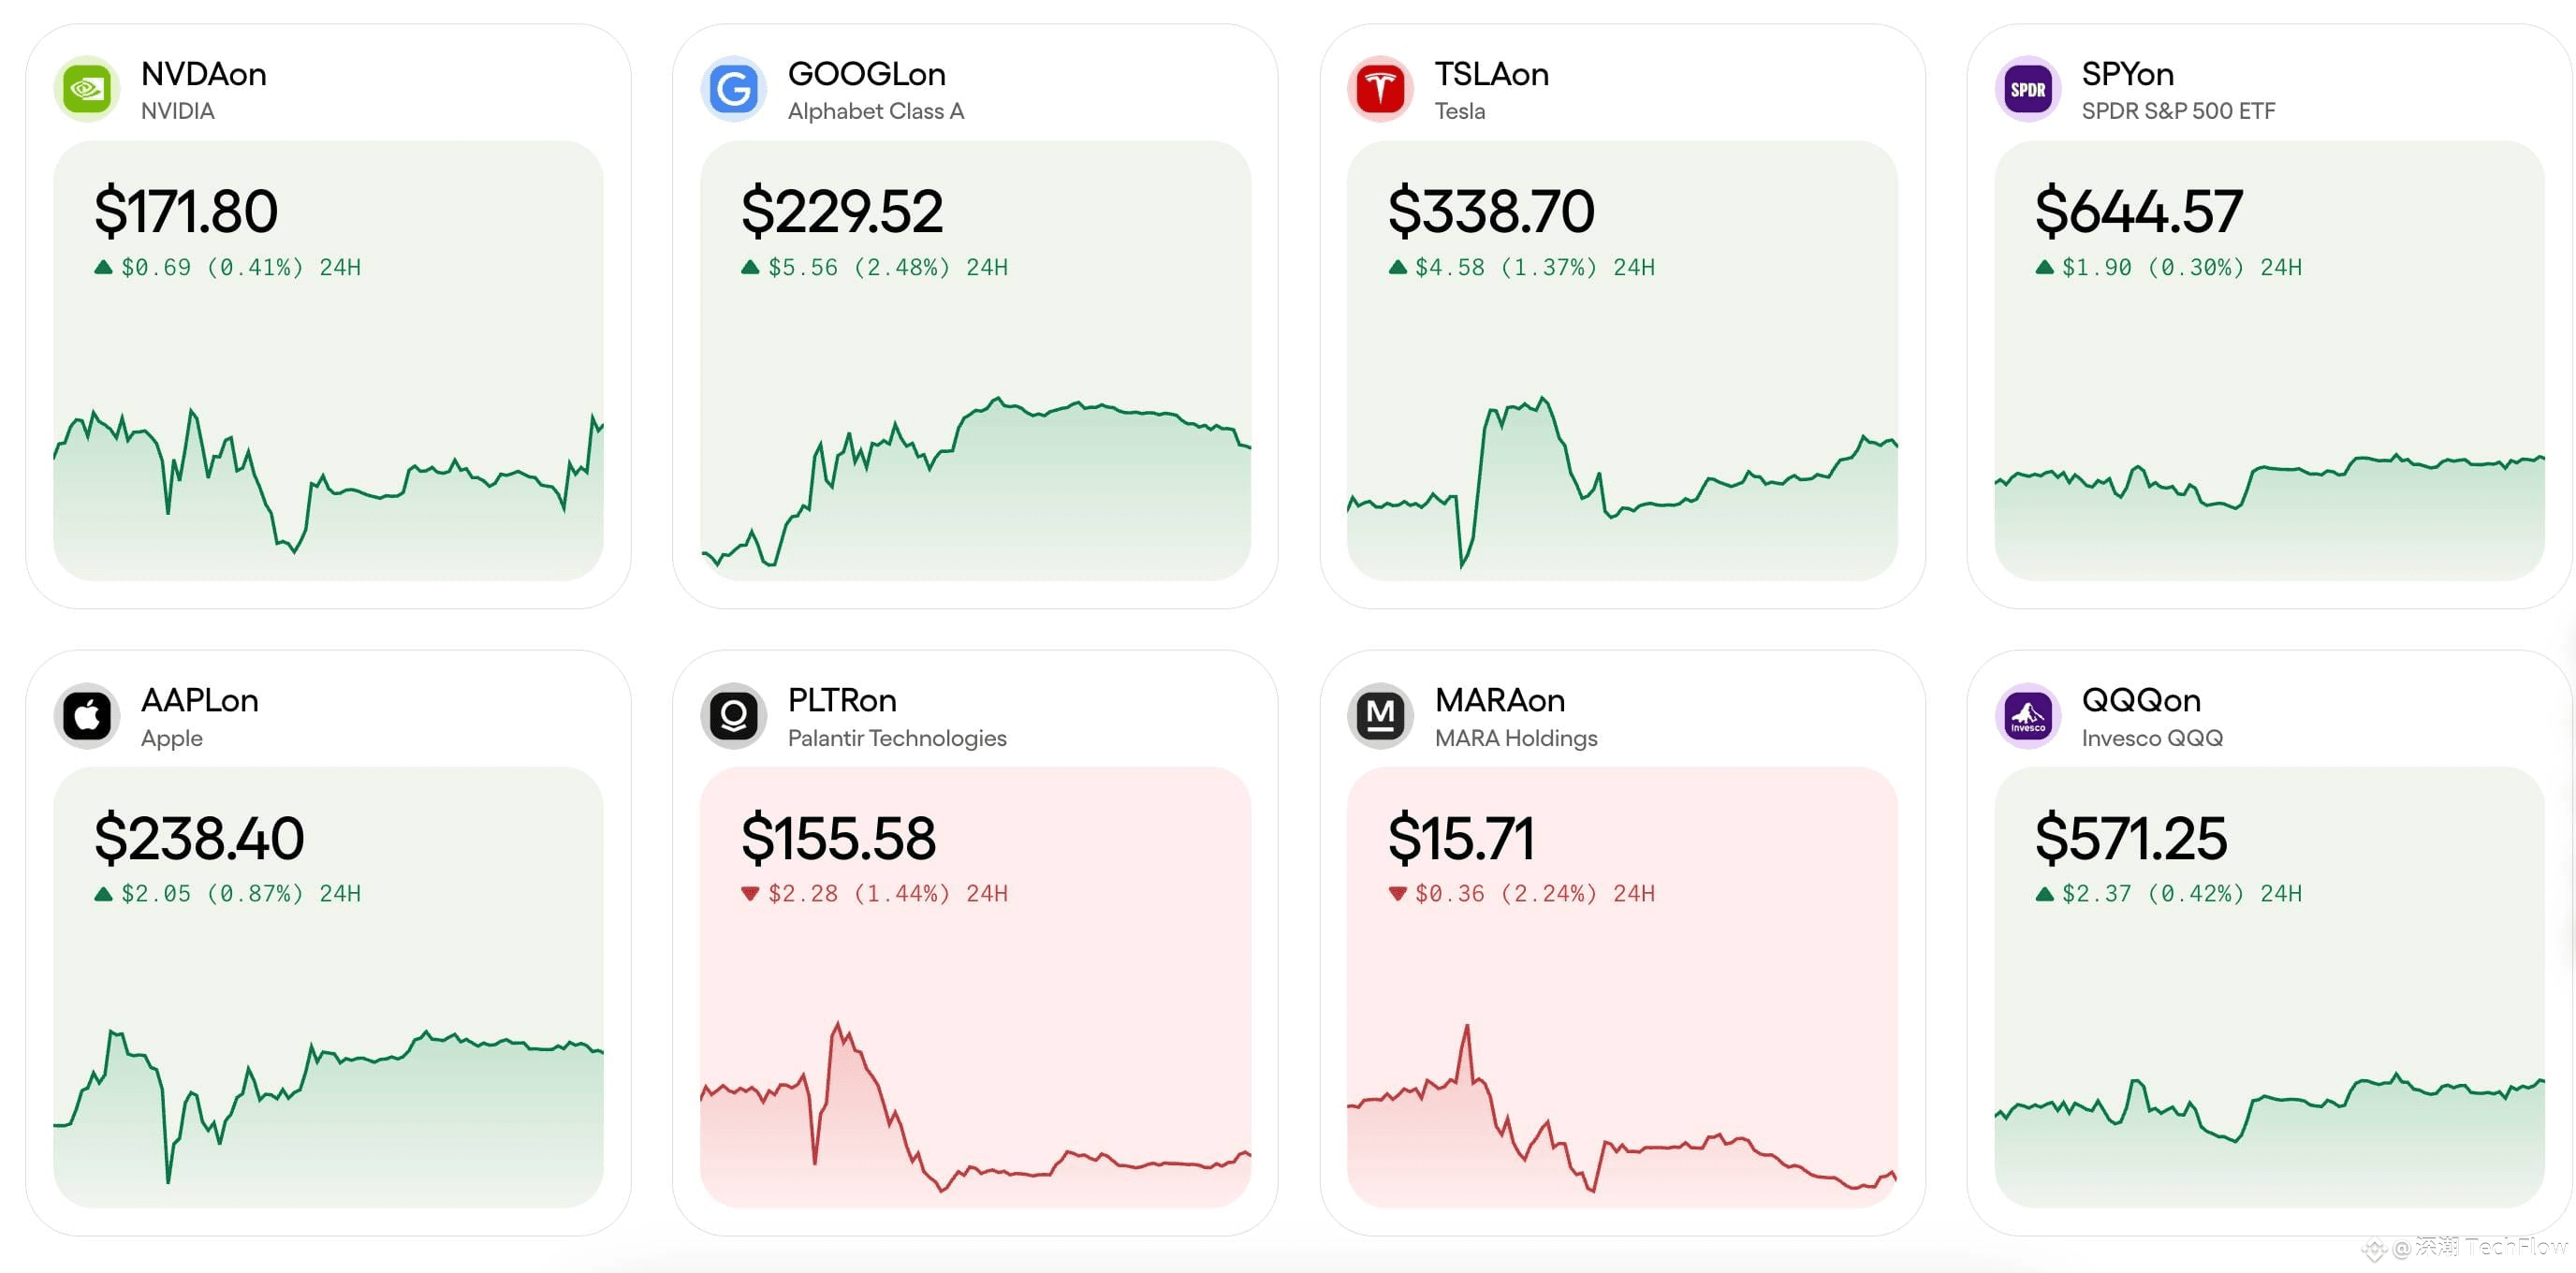Click the purple SPDR logo icon
The image size is (2576, 1273).
point(2028,89)
